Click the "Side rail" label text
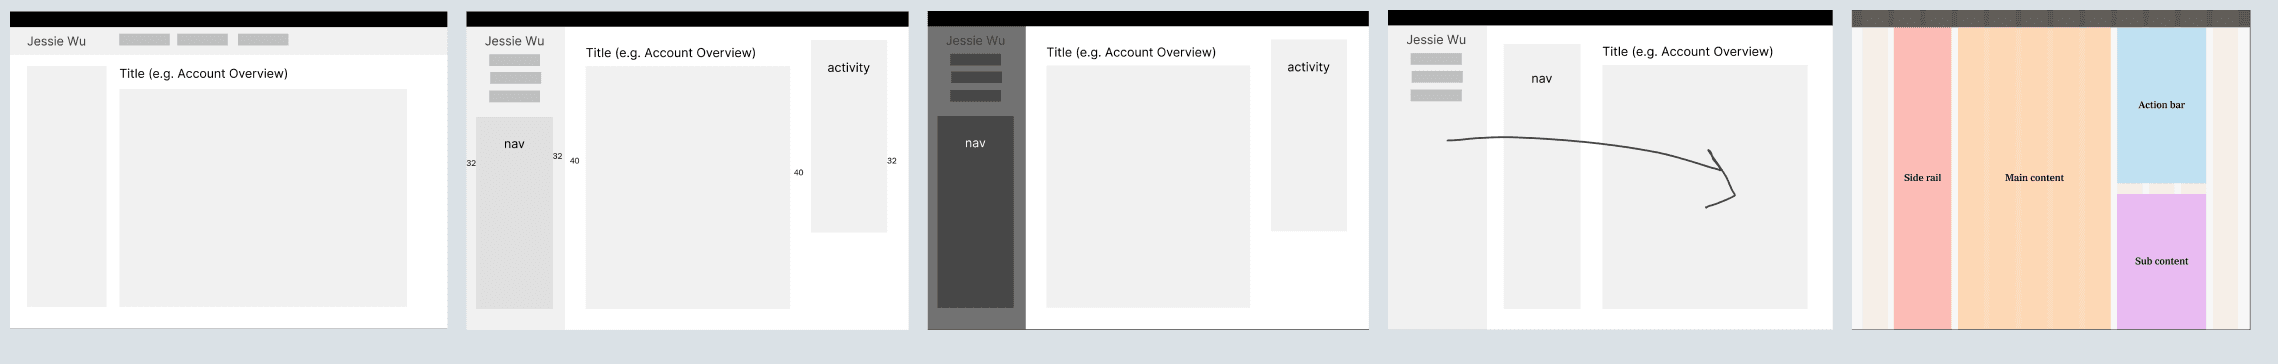This screenshot has height=364, width=2278. [x=1922, y=178]
